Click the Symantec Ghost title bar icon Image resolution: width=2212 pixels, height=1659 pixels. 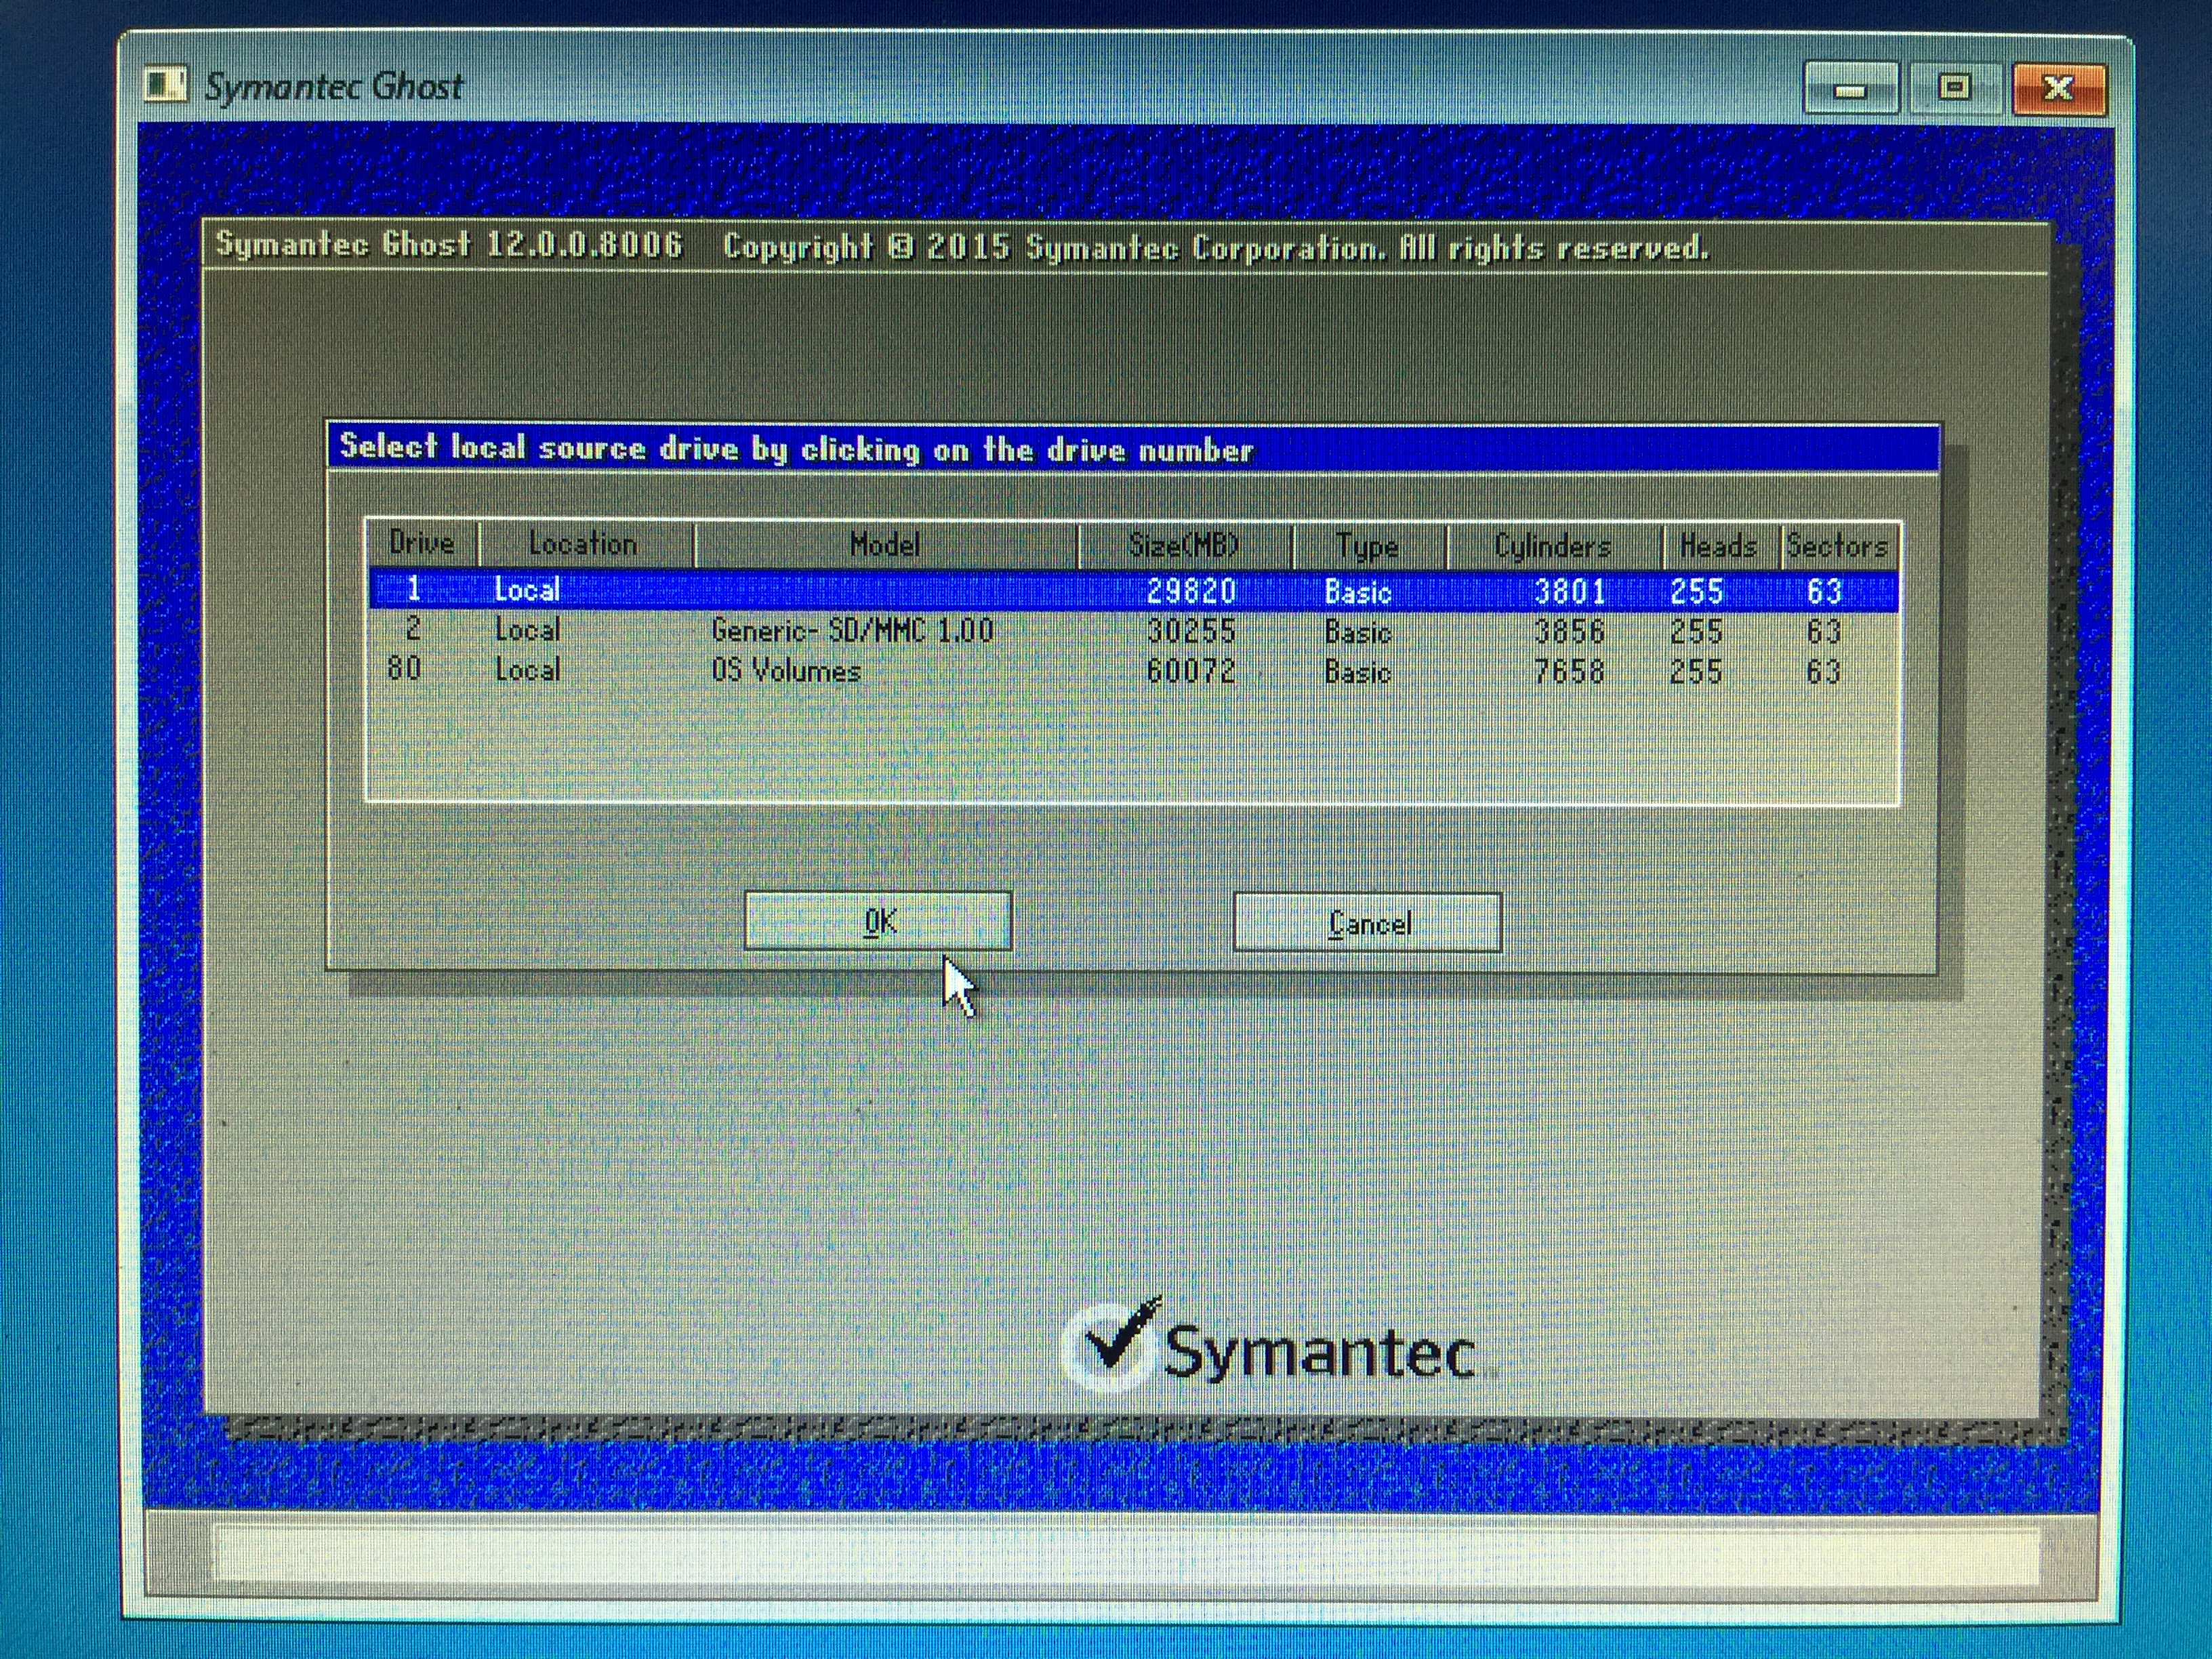click(x=165, y=84)
